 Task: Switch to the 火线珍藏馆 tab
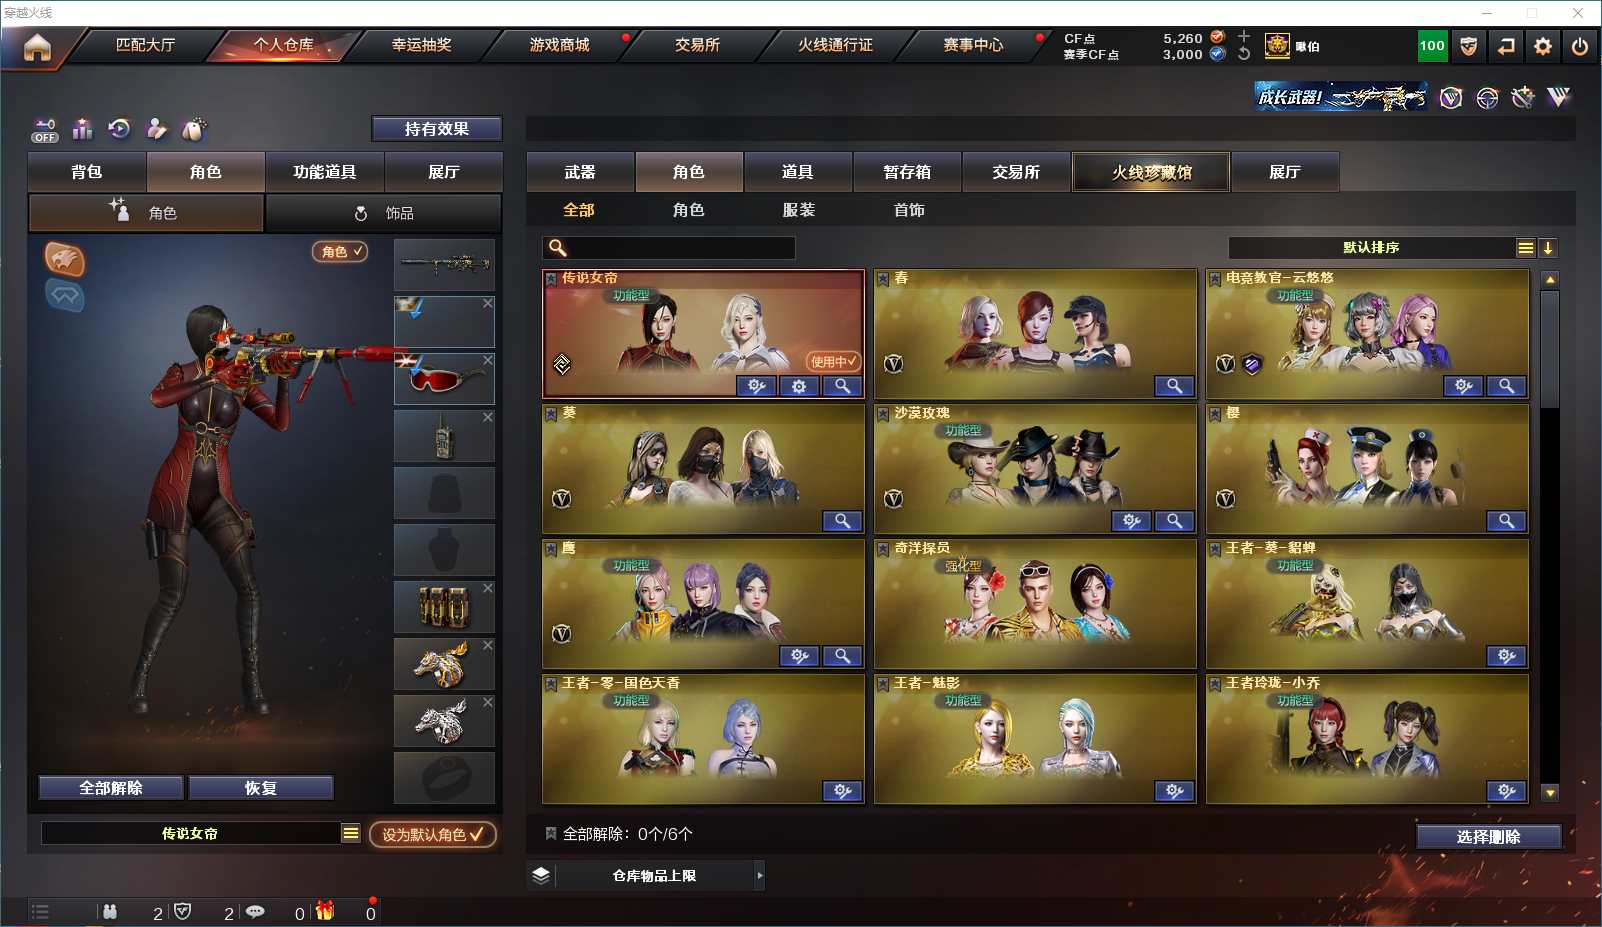(1152, 172)
